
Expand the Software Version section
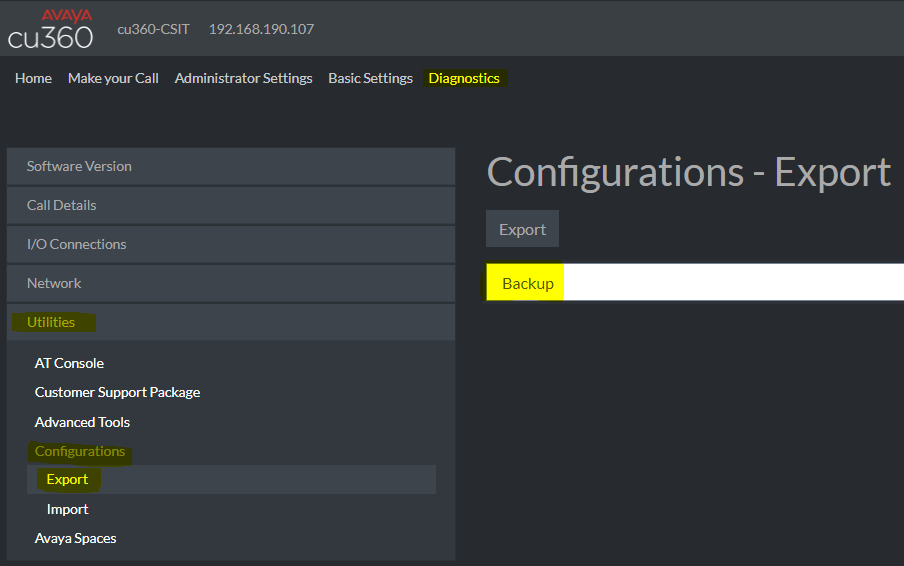tap(231, 166)
